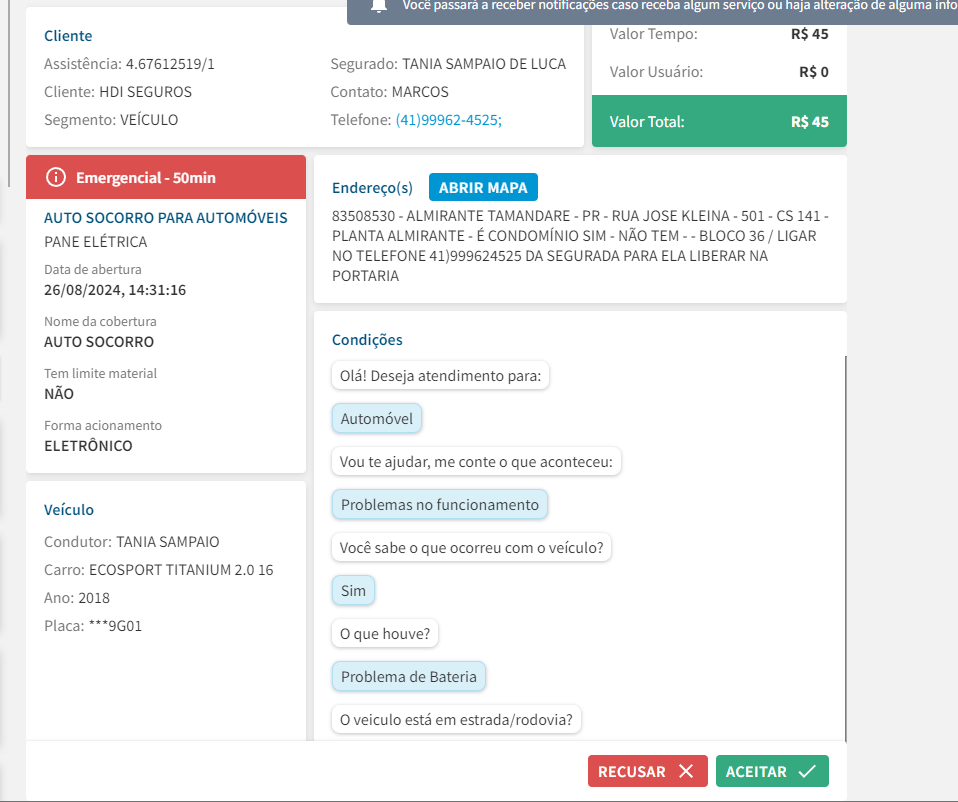Click the address text under Endereço(s)
This screenshot has height=802, width=958.
click(580, 246)
